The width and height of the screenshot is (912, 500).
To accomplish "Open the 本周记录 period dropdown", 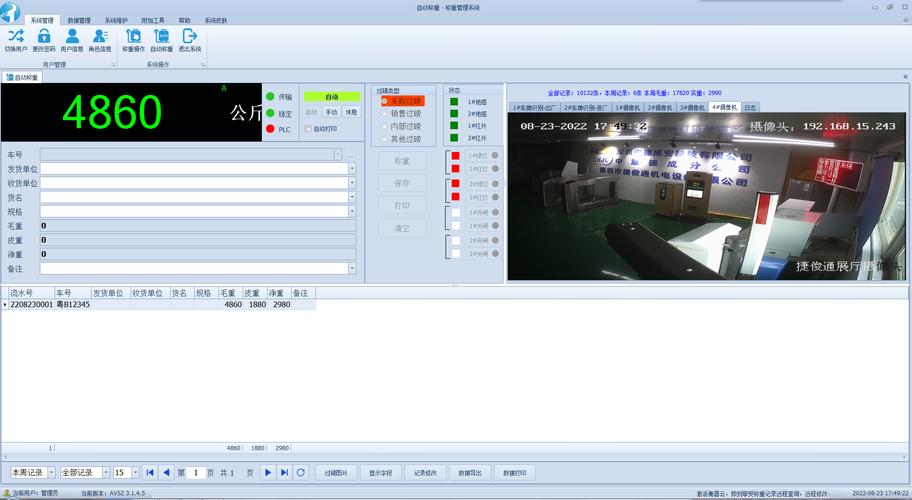I will coord(50,472).
